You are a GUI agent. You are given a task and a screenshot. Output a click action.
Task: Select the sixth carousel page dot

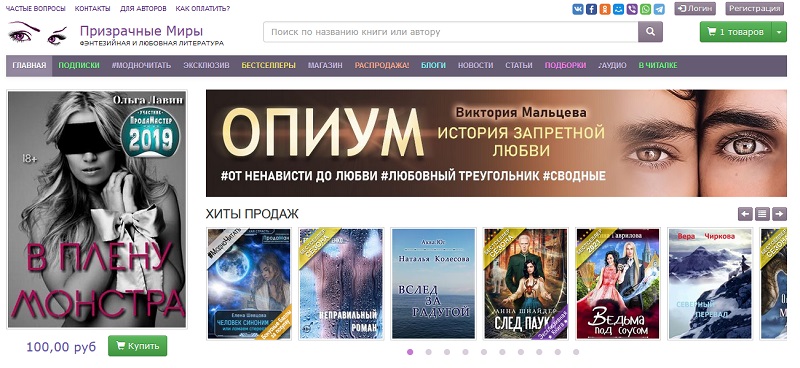coord(502,352)
